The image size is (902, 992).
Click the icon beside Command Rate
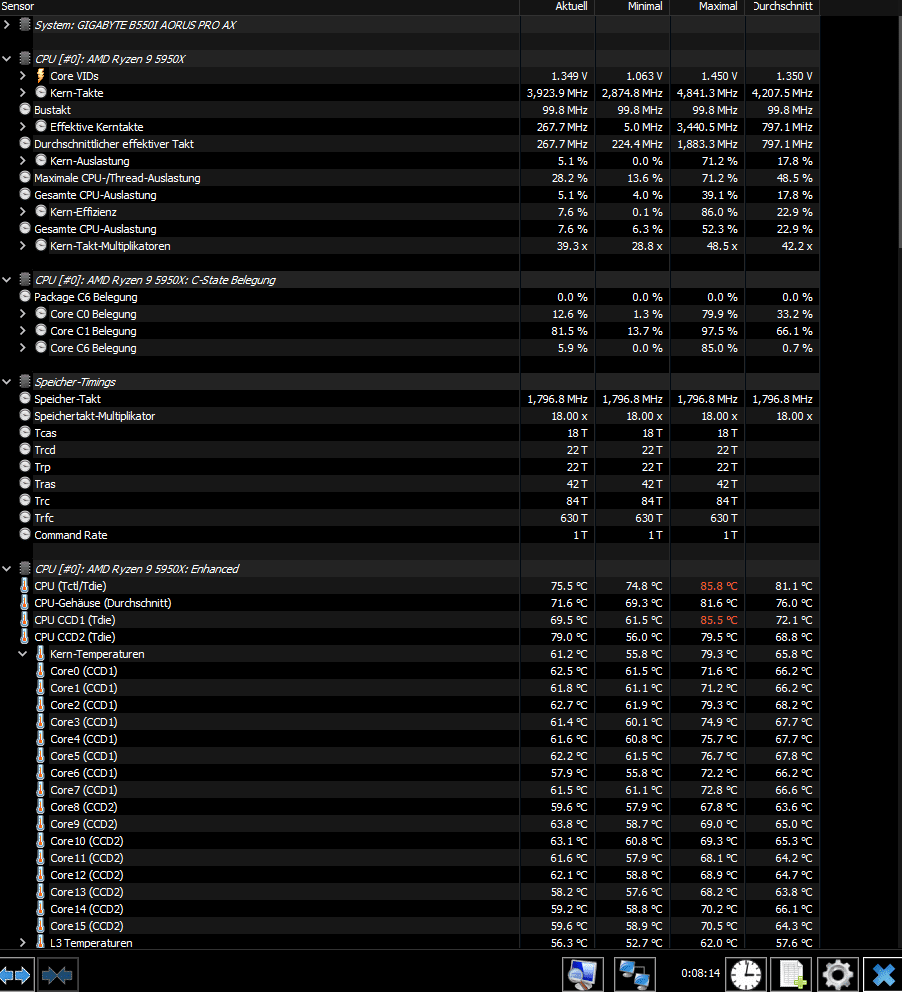25,535
